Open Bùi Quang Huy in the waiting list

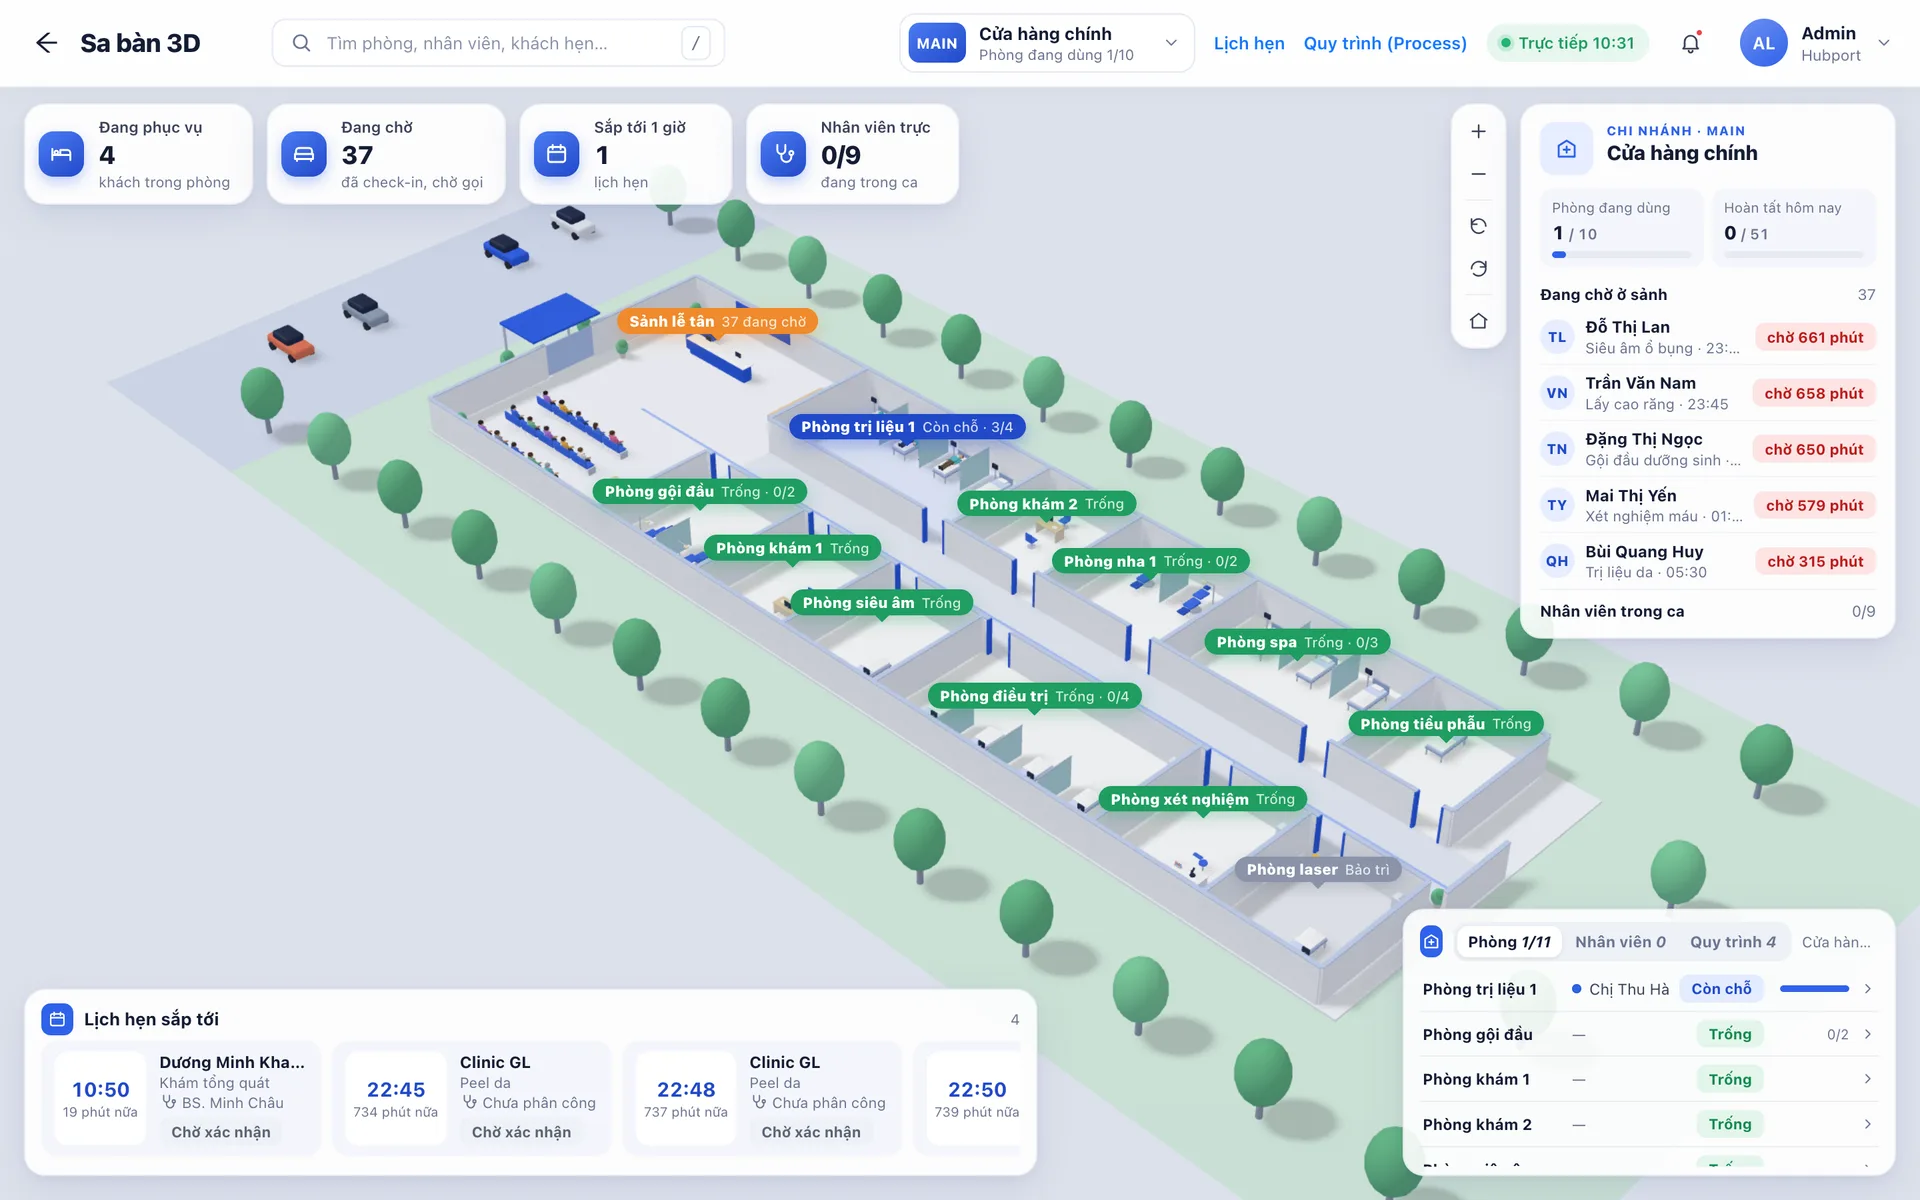[x=1707, y=562]
